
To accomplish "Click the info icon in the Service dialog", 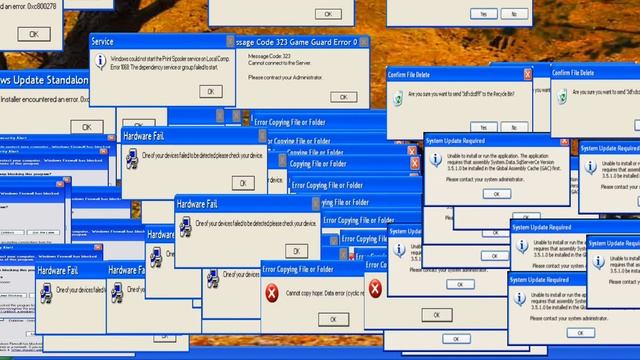I will (x=100, y=61).
